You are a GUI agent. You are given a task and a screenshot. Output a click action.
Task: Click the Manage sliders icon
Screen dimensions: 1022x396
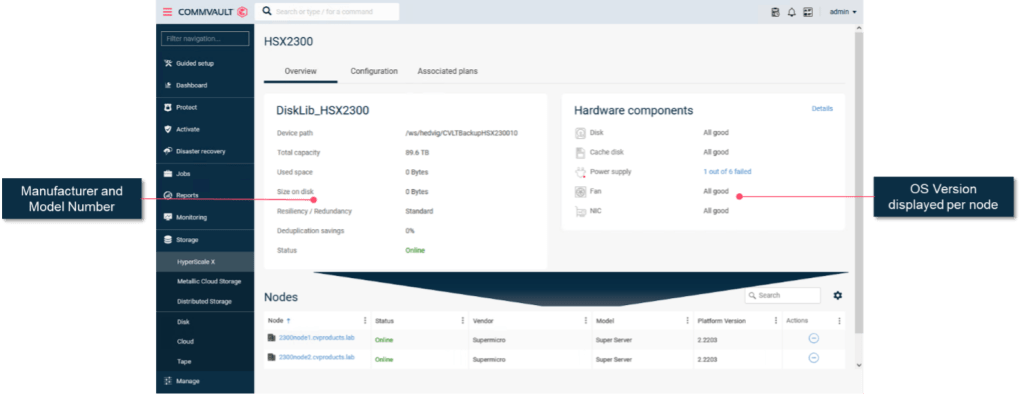pos(168,381)
